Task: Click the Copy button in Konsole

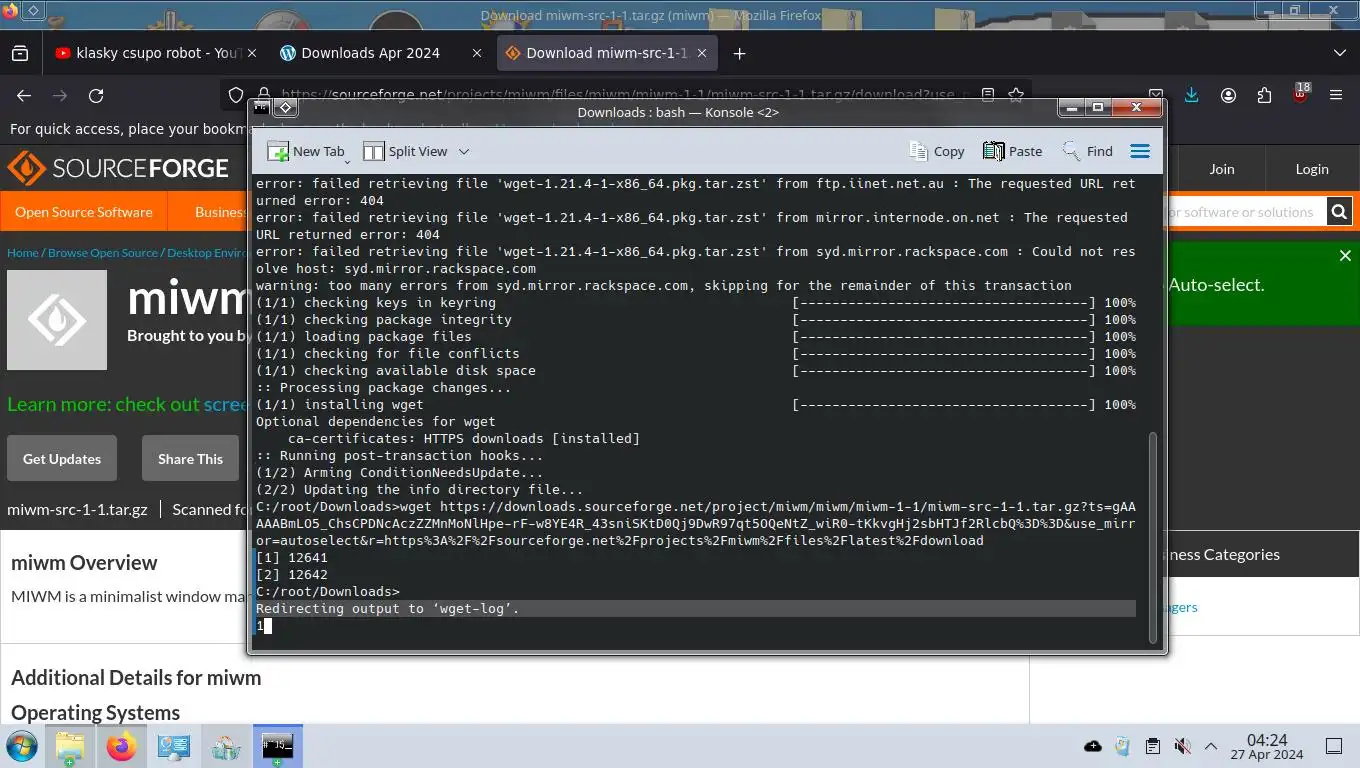Action: 937,151
